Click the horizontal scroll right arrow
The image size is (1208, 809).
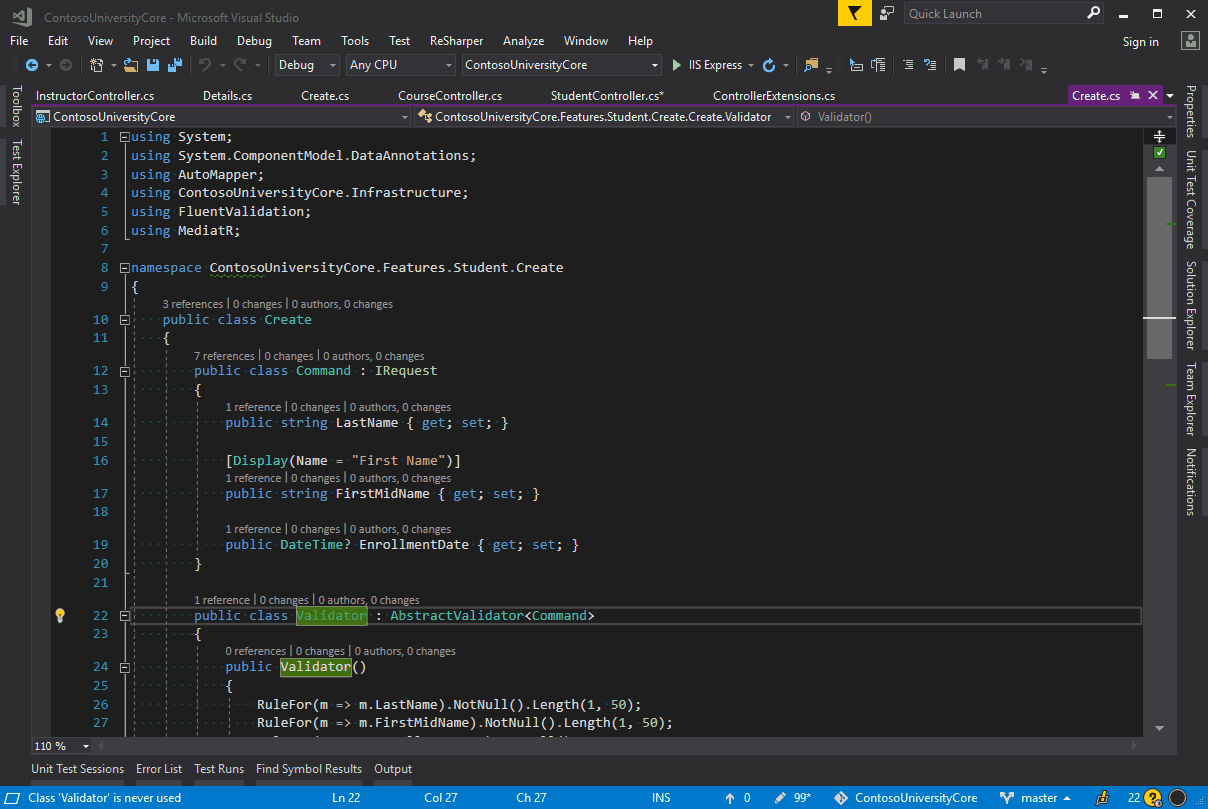1134,746
